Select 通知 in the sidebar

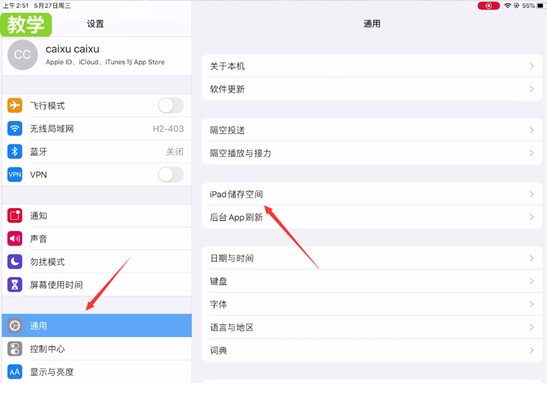97,216
